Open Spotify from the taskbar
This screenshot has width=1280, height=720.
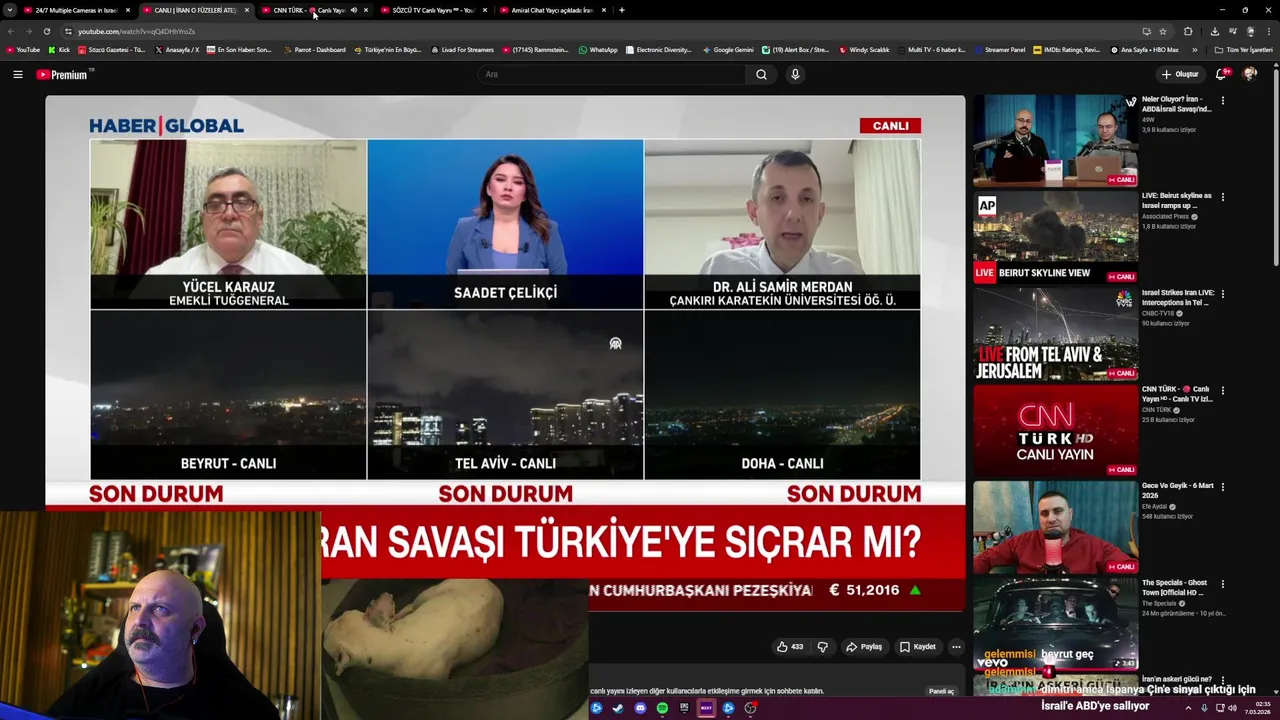click(x=662, y=708)
